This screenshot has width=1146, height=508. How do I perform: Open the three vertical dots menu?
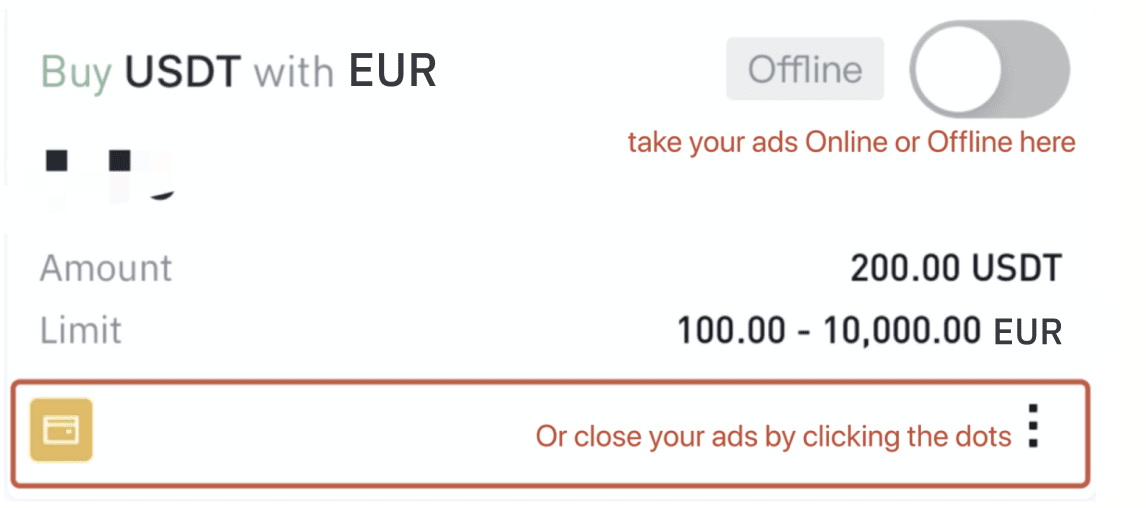tap(1033, 425)
